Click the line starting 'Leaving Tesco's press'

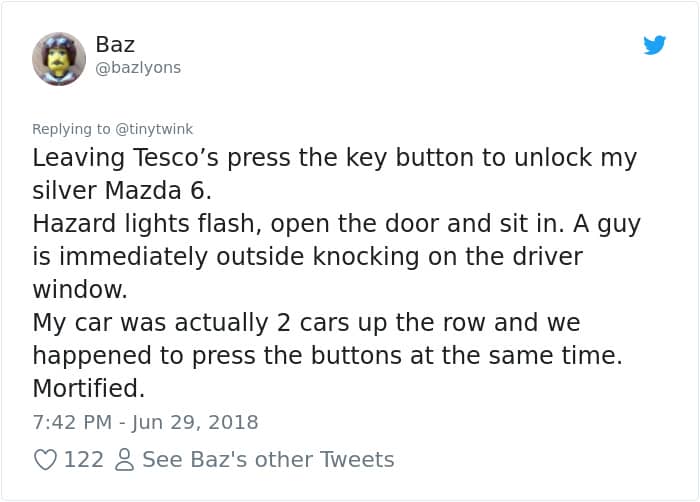334,158
